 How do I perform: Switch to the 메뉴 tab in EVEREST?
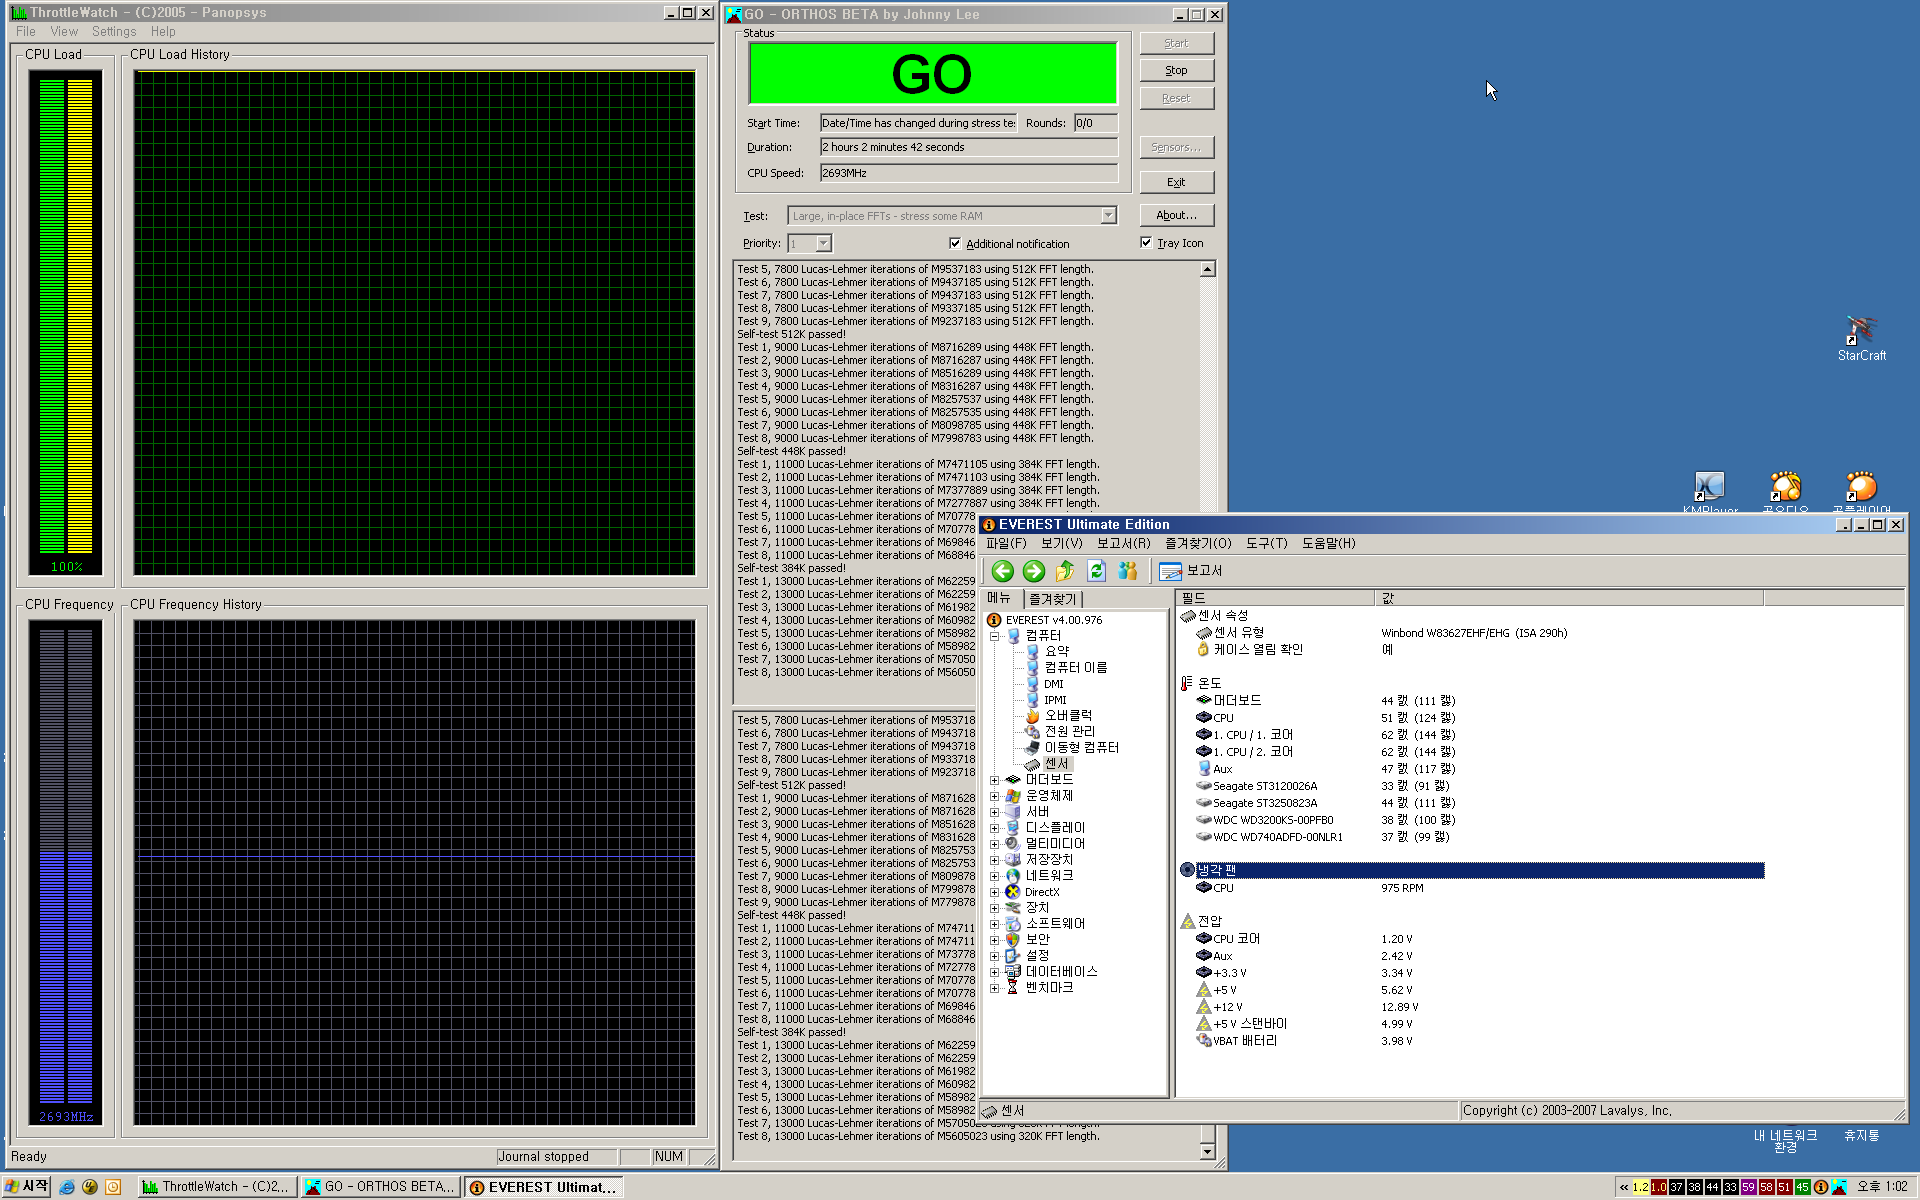tap(1000, 598)
